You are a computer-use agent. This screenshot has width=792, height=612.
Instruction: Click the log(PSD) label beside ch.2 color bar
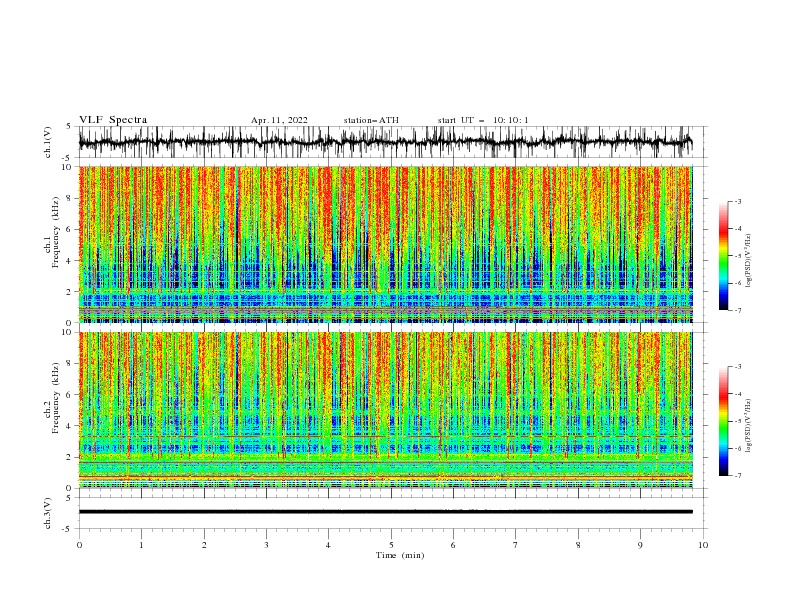(x=748, y=426)
